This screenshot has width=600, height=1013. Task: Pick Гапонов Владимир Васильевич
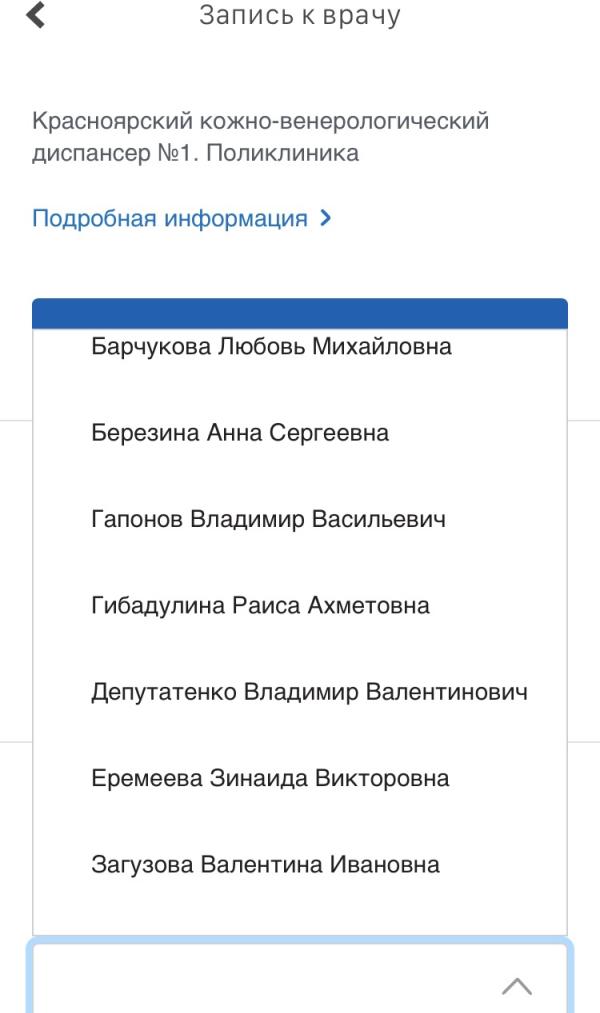click(300, 519)
